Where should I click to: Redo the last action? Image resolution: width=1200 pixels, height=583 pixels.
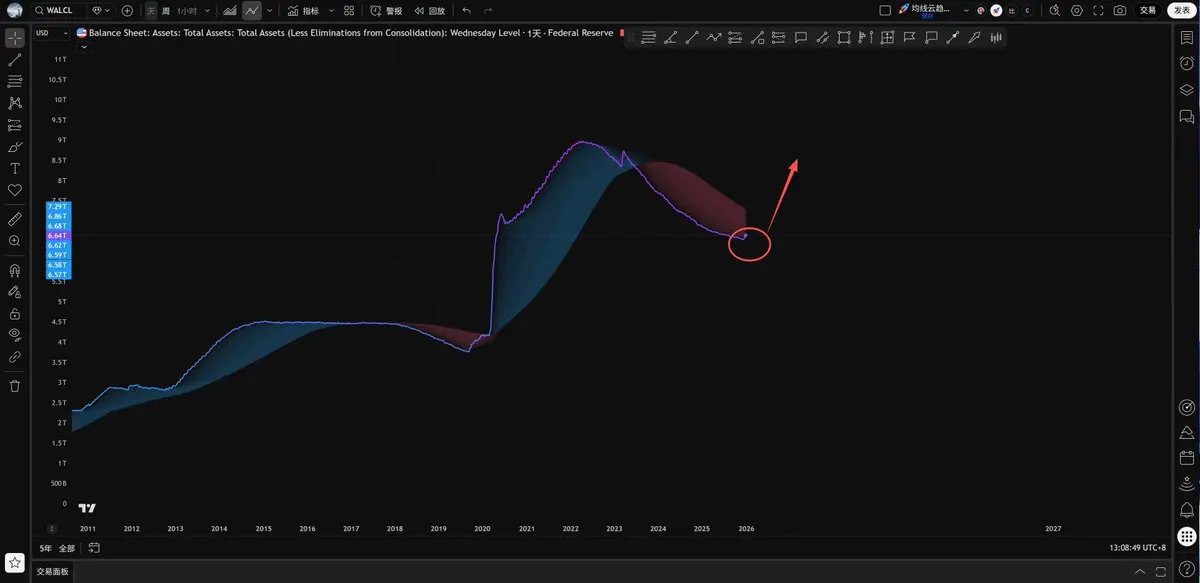(488, 10)
